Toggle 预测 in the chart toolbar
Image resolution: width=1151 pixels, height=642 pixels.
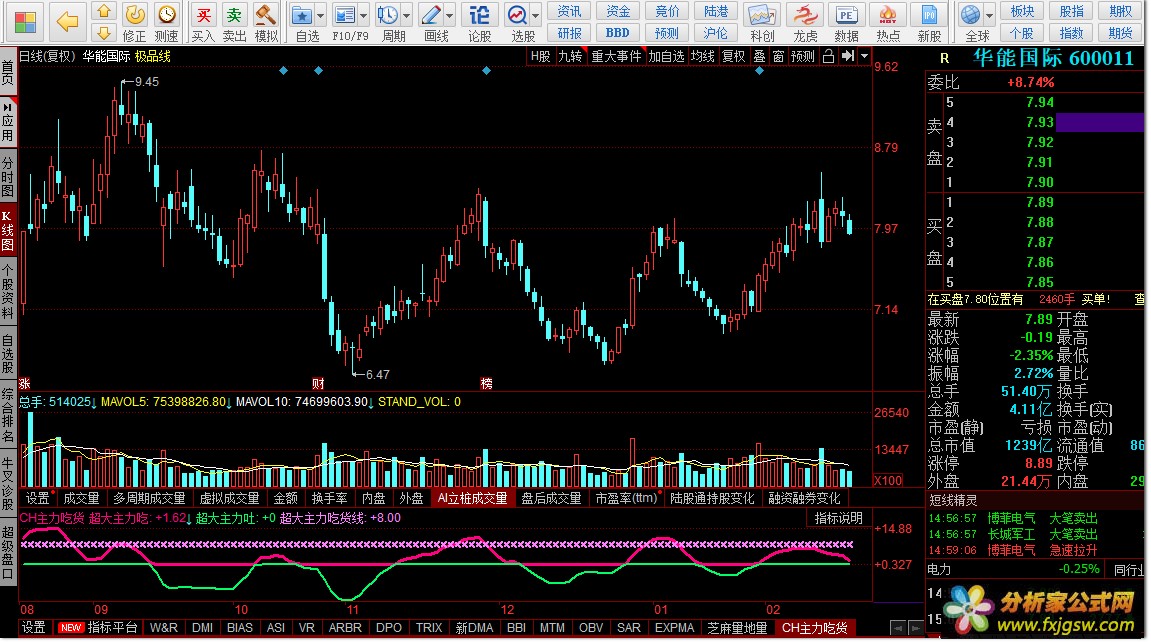[802, 56]
